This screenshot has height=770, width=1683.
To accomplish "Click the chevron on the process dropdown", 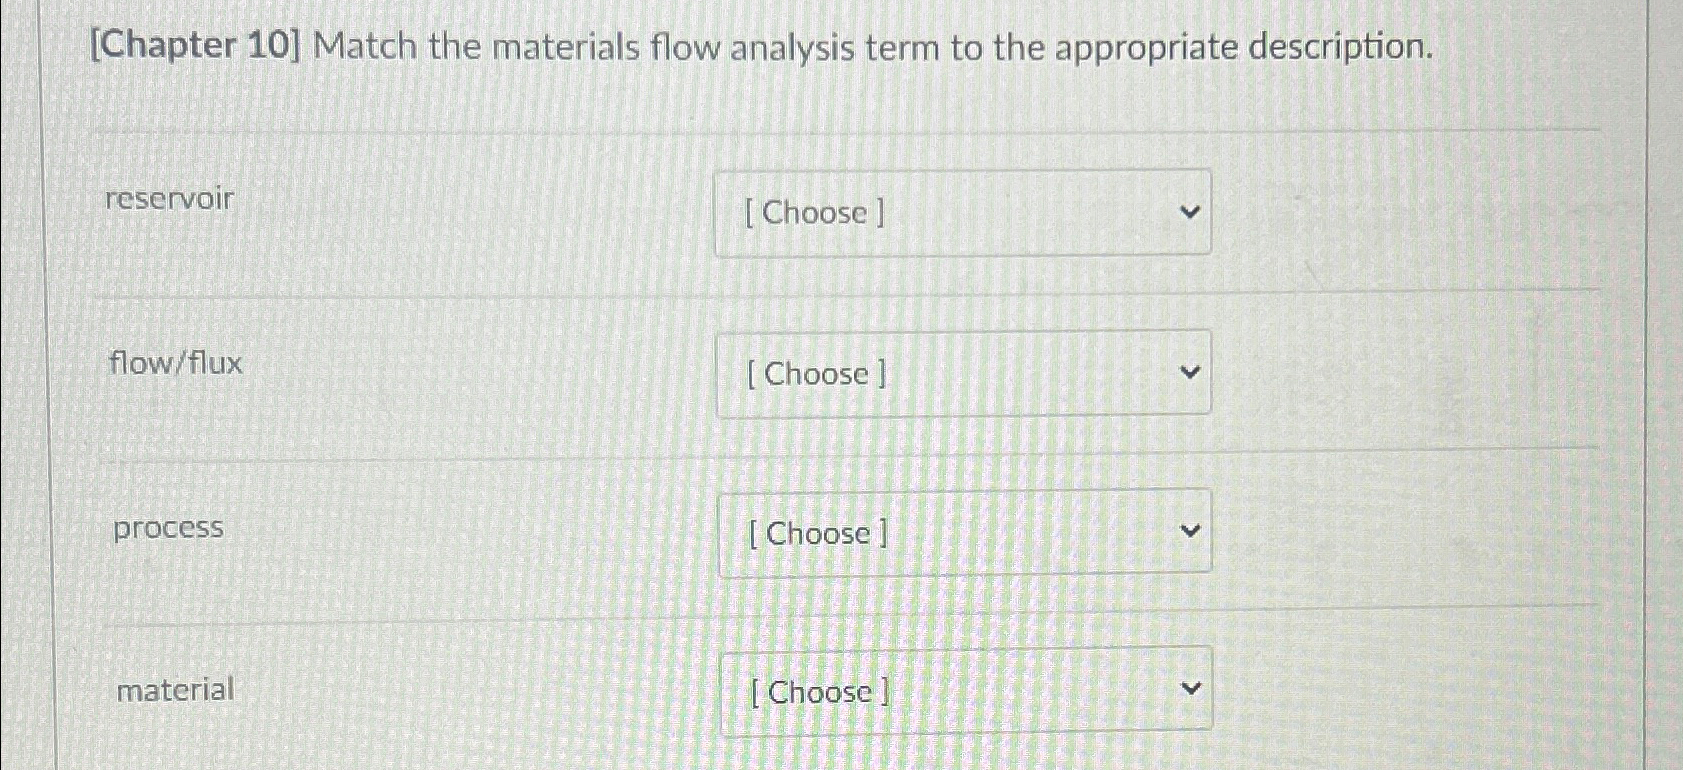I will [x=1190, y=530].
